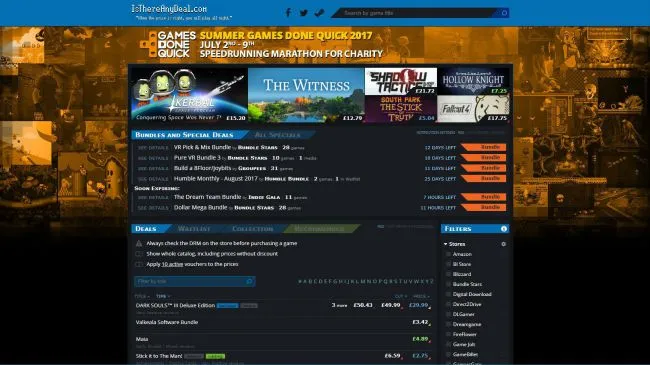Image resolution: width=650 pixels, height=365 pixels.
Task: Click Bundle button for VR Pick & Mix
Action: tap(484, 147)
